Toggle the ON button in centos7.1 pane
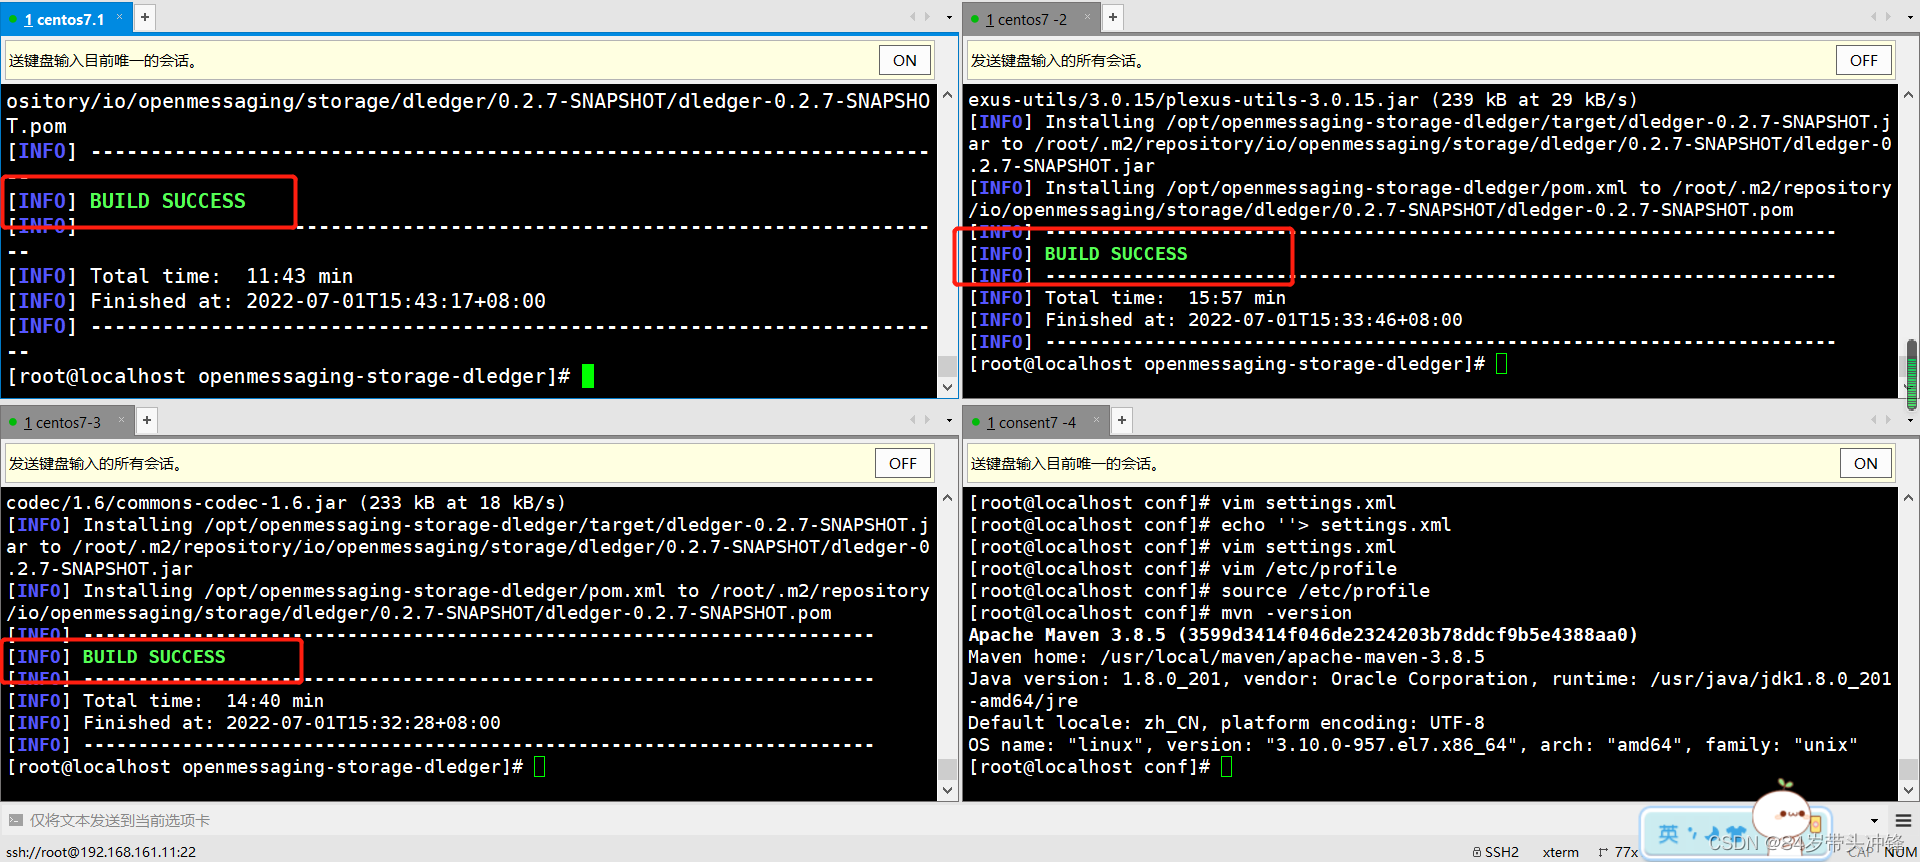The width and height of the screenshot is (1920, 862). tap(905, 60)
